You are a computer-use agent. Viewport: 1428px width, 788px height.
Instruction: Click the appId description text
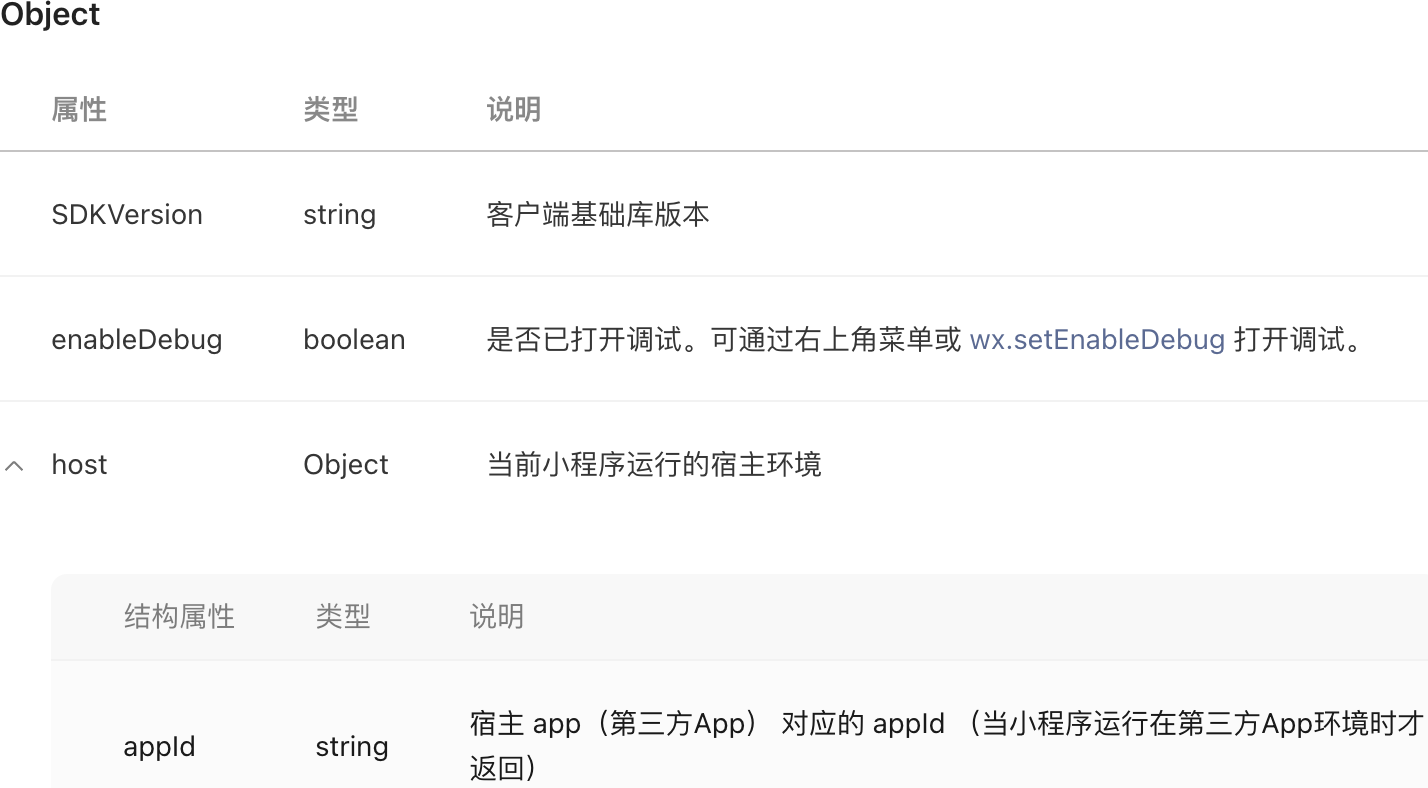947,746
